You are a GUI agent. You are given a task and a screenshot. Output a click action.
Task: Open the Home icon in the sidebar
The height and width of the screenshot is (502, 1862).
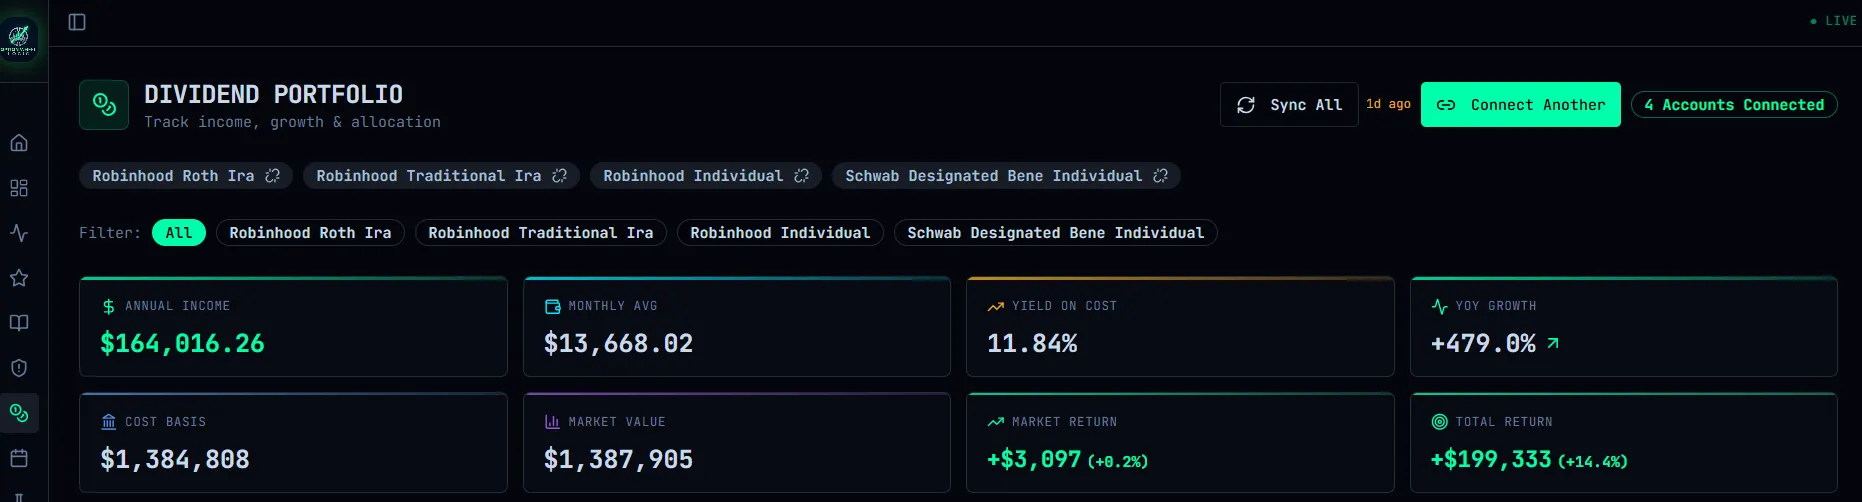19,143
